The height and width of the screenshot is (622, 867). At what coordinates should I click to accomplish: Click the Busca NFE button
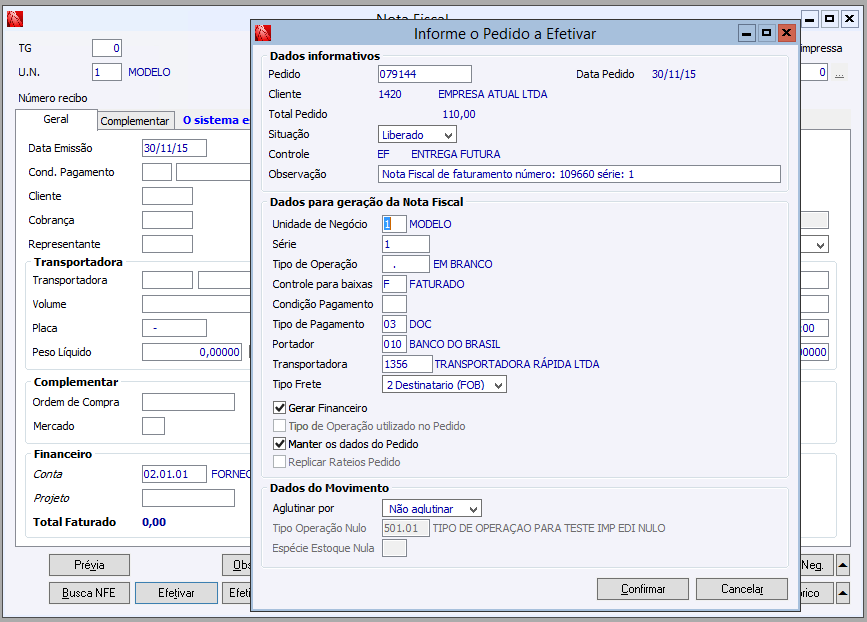pos(89,593)
